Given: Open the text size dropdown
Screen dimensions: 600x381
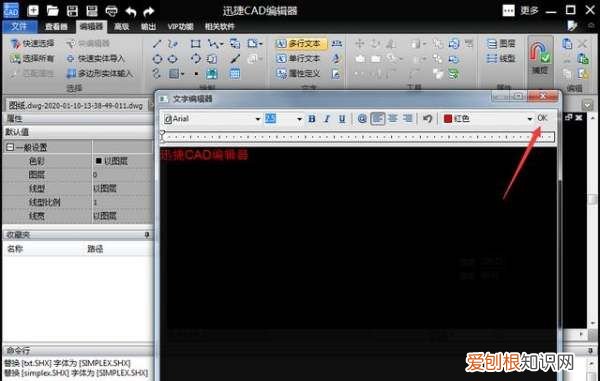Looking at the screenshot, I should click(299, 119).
